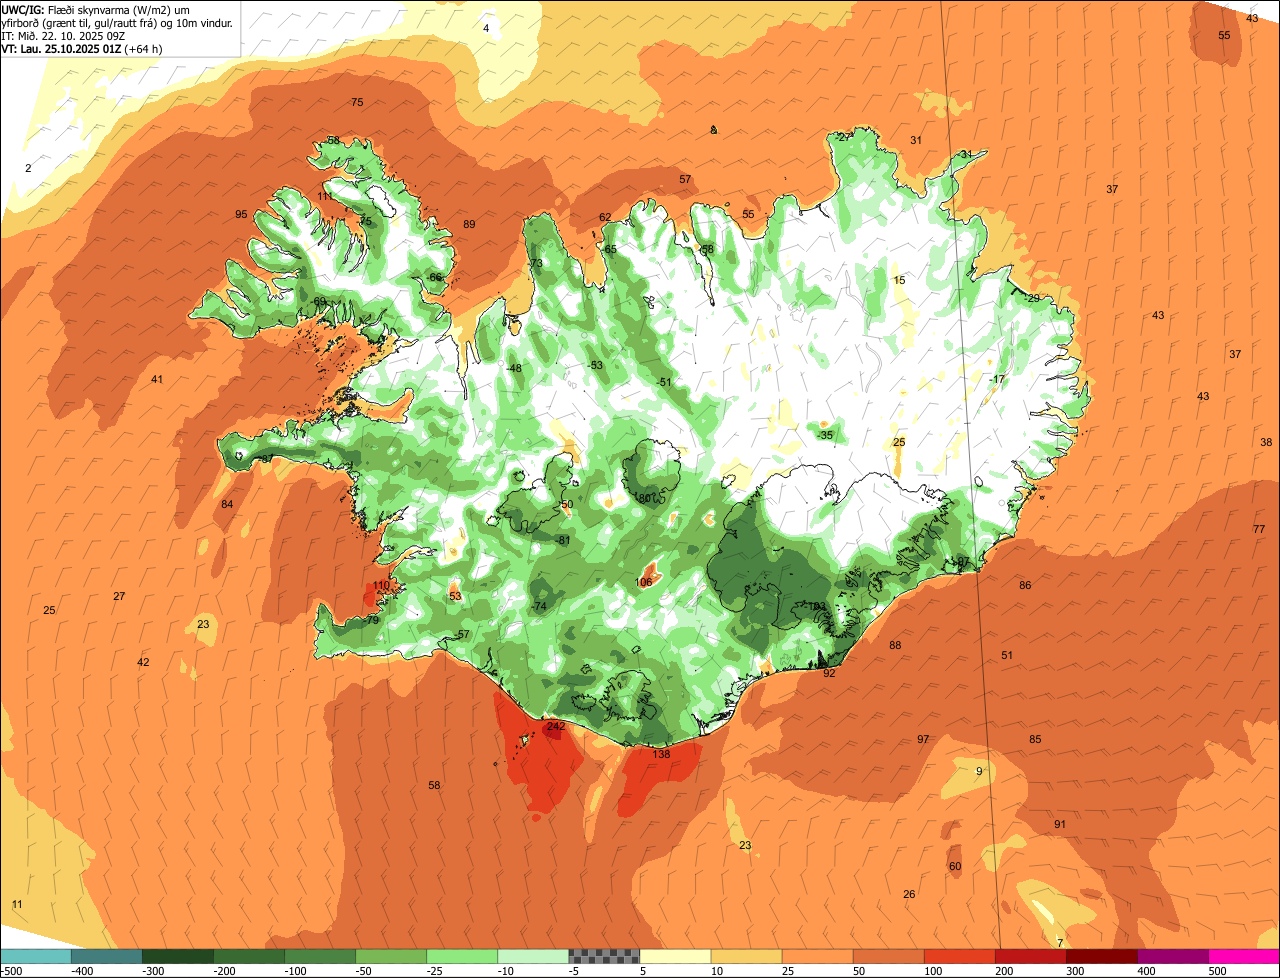Click the -35 value in eastern highlands

825,435
